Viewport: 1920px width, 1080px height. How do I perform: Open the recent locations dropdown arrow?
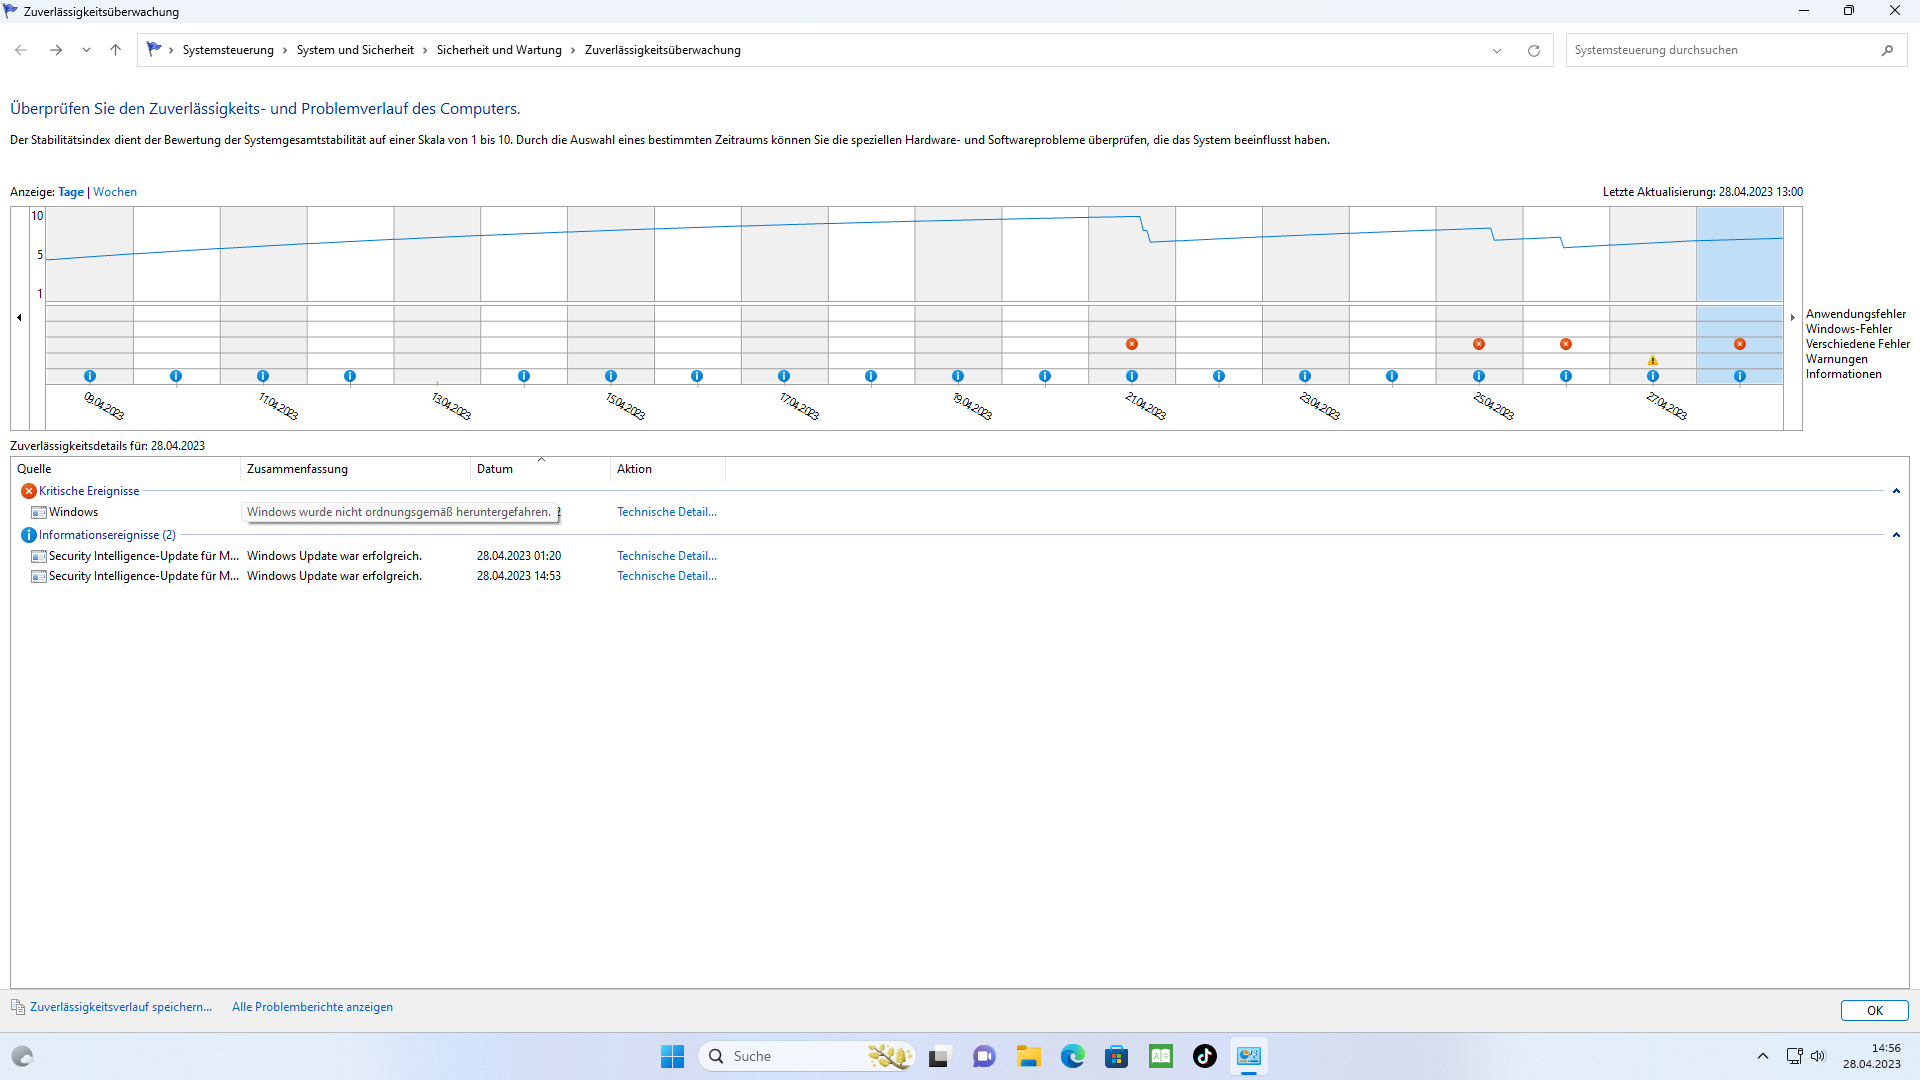(87, 50)
